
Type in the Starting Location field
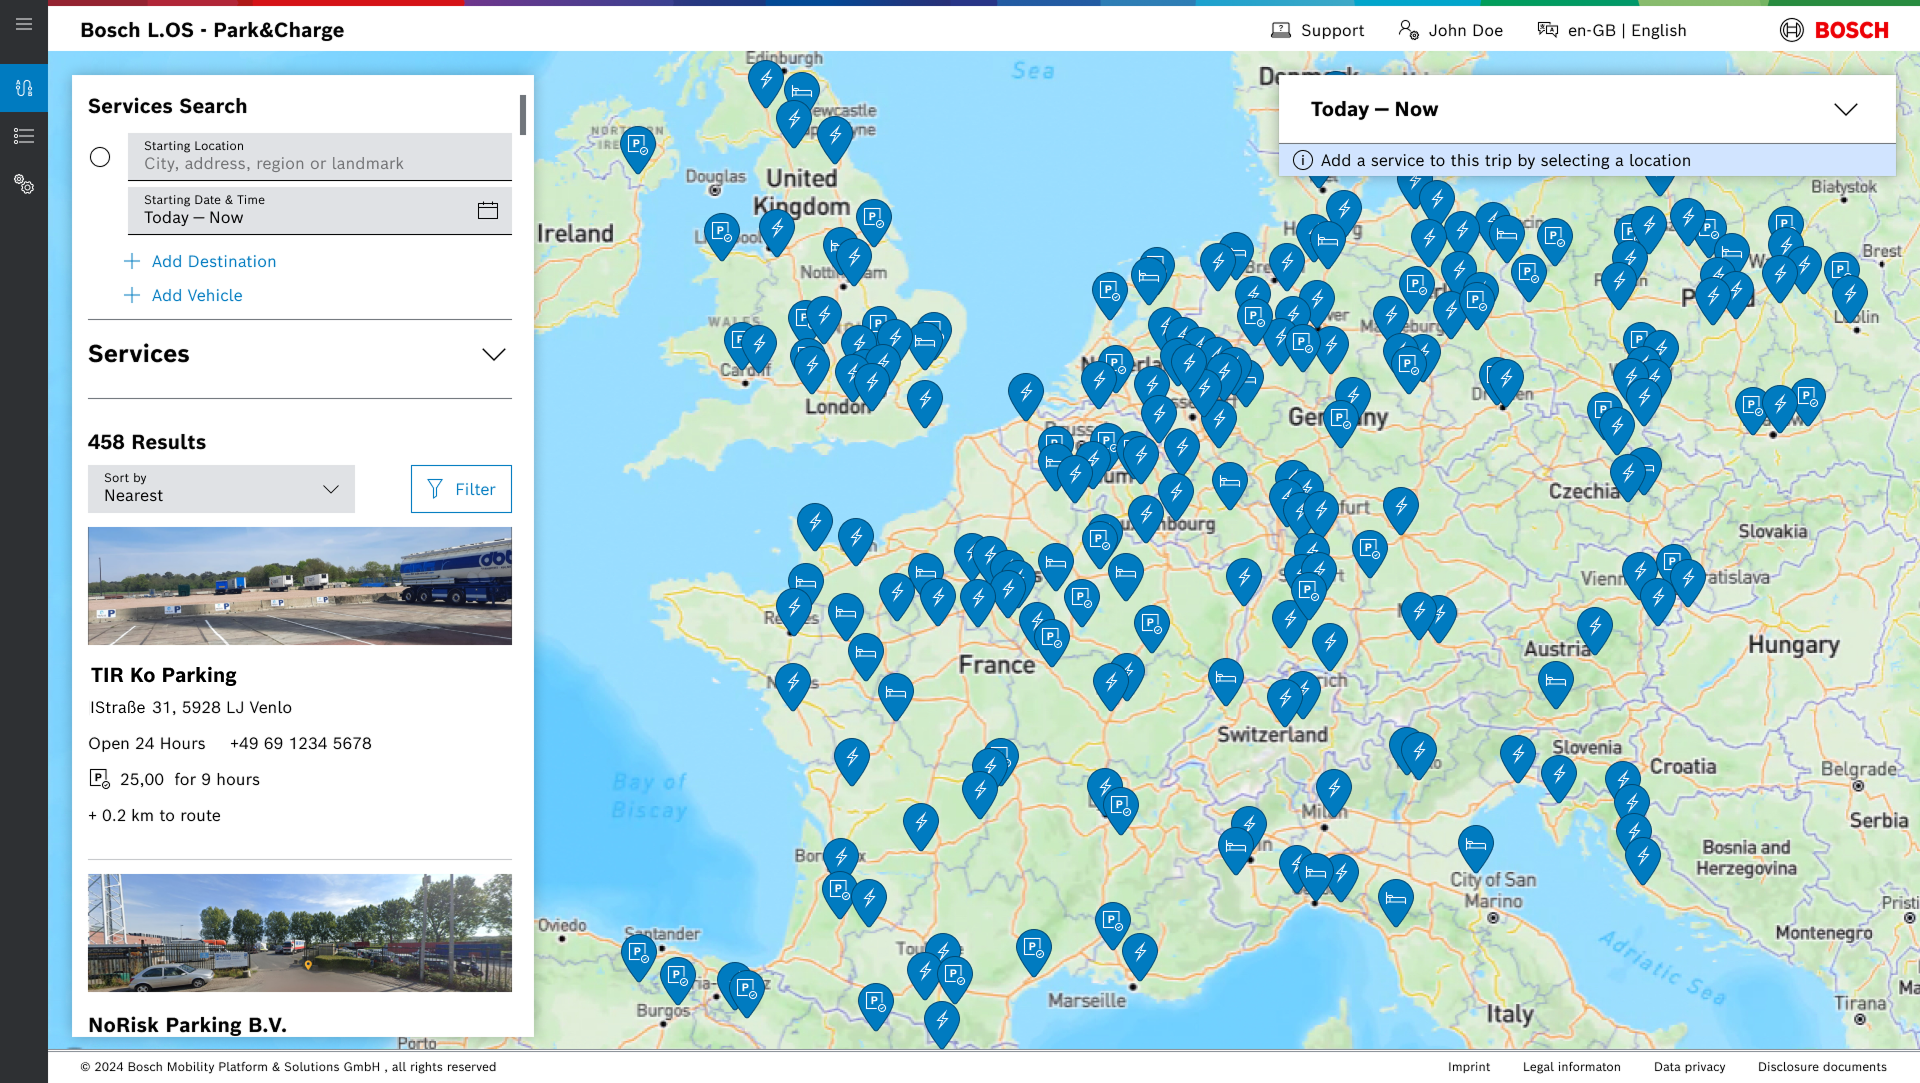pyautogui.click(x=320, y=157)
